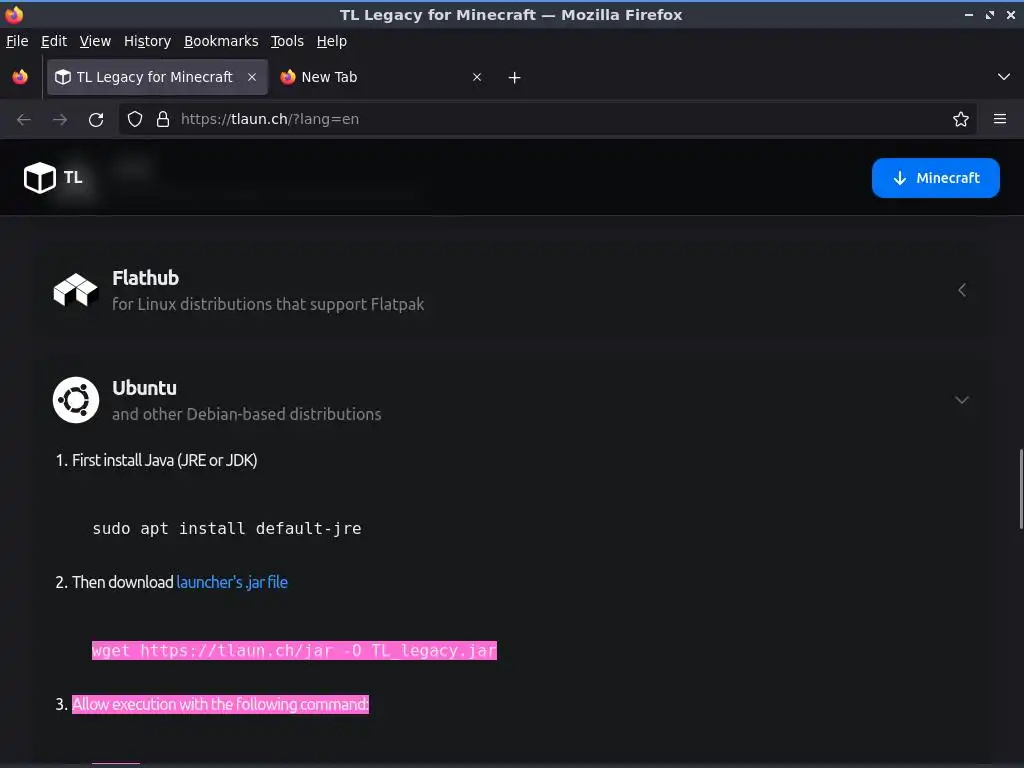The image size is (1024, 768).
Task: Go back with the back arrow
Action: pos(24,120)
